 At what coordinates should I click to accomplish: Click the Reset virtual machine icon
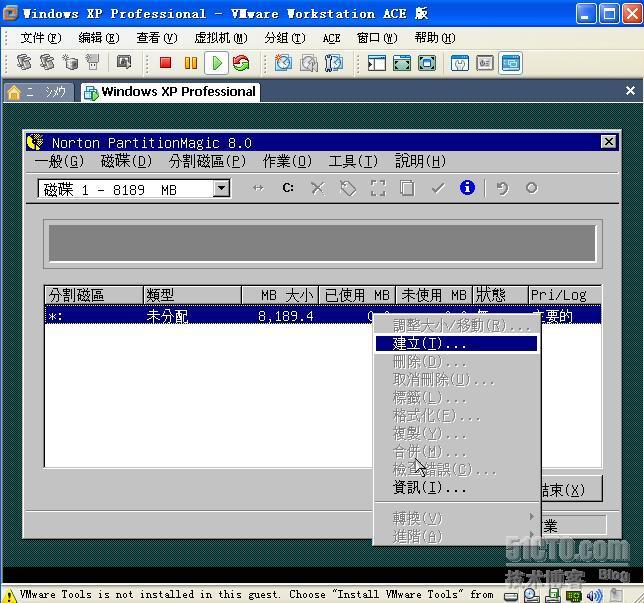tap(241, 63)
